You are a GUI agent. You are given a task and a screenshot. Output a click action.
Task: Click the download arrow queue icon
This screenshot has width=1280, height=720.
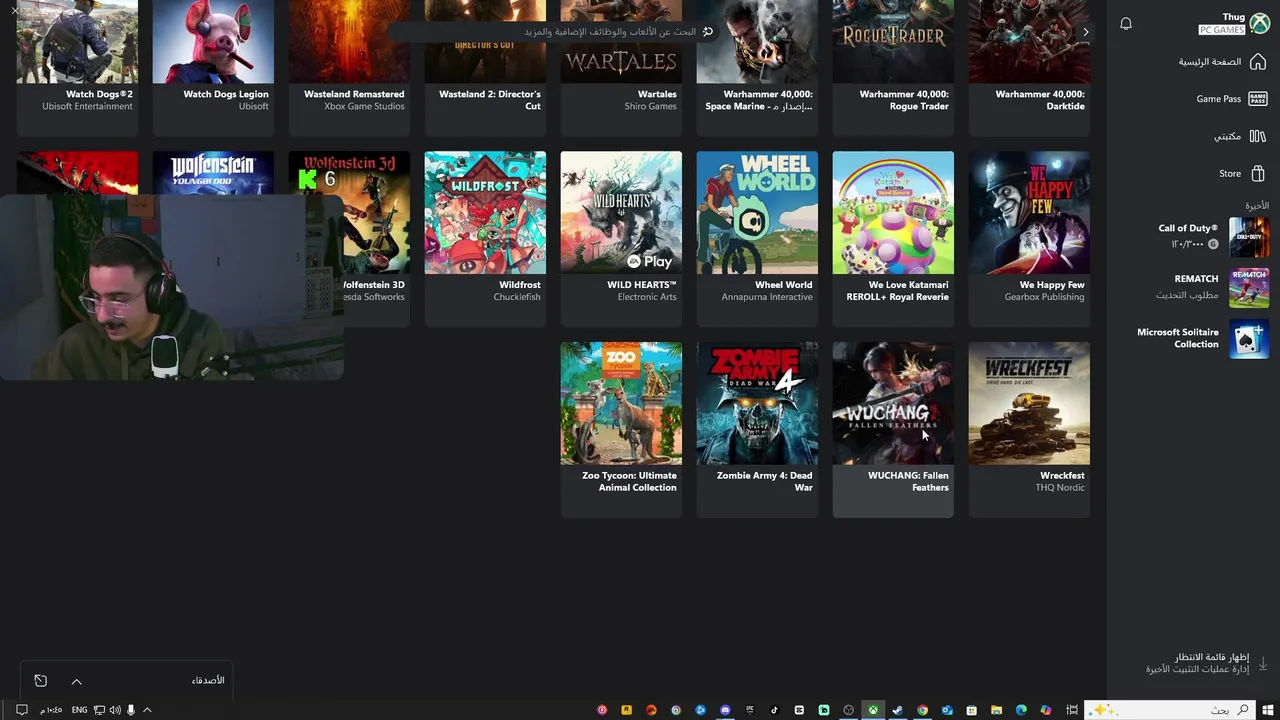tap(1263, 663)
